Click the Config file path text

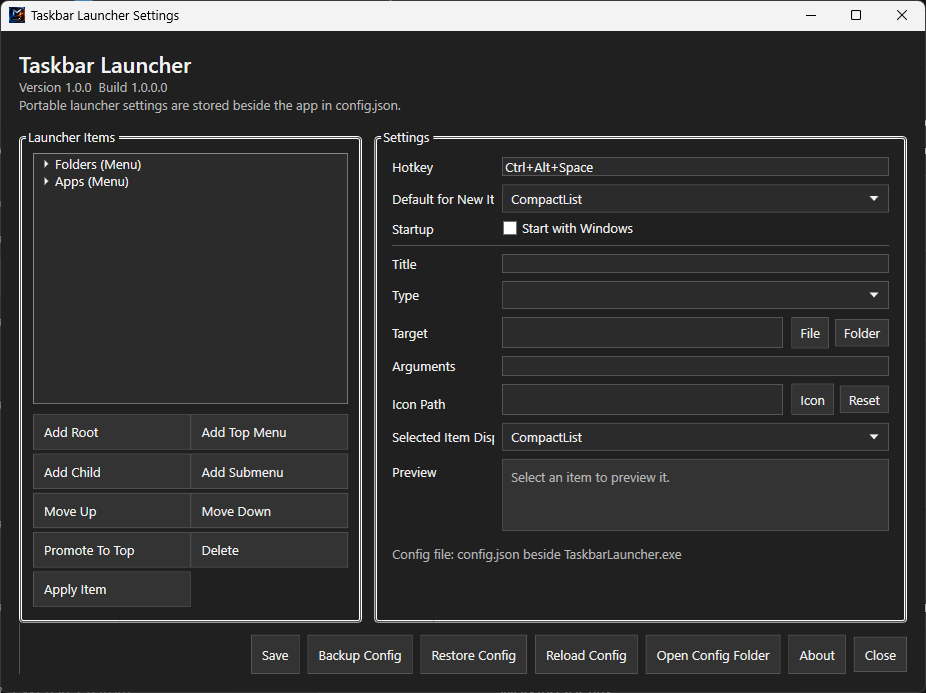(536, 554)
